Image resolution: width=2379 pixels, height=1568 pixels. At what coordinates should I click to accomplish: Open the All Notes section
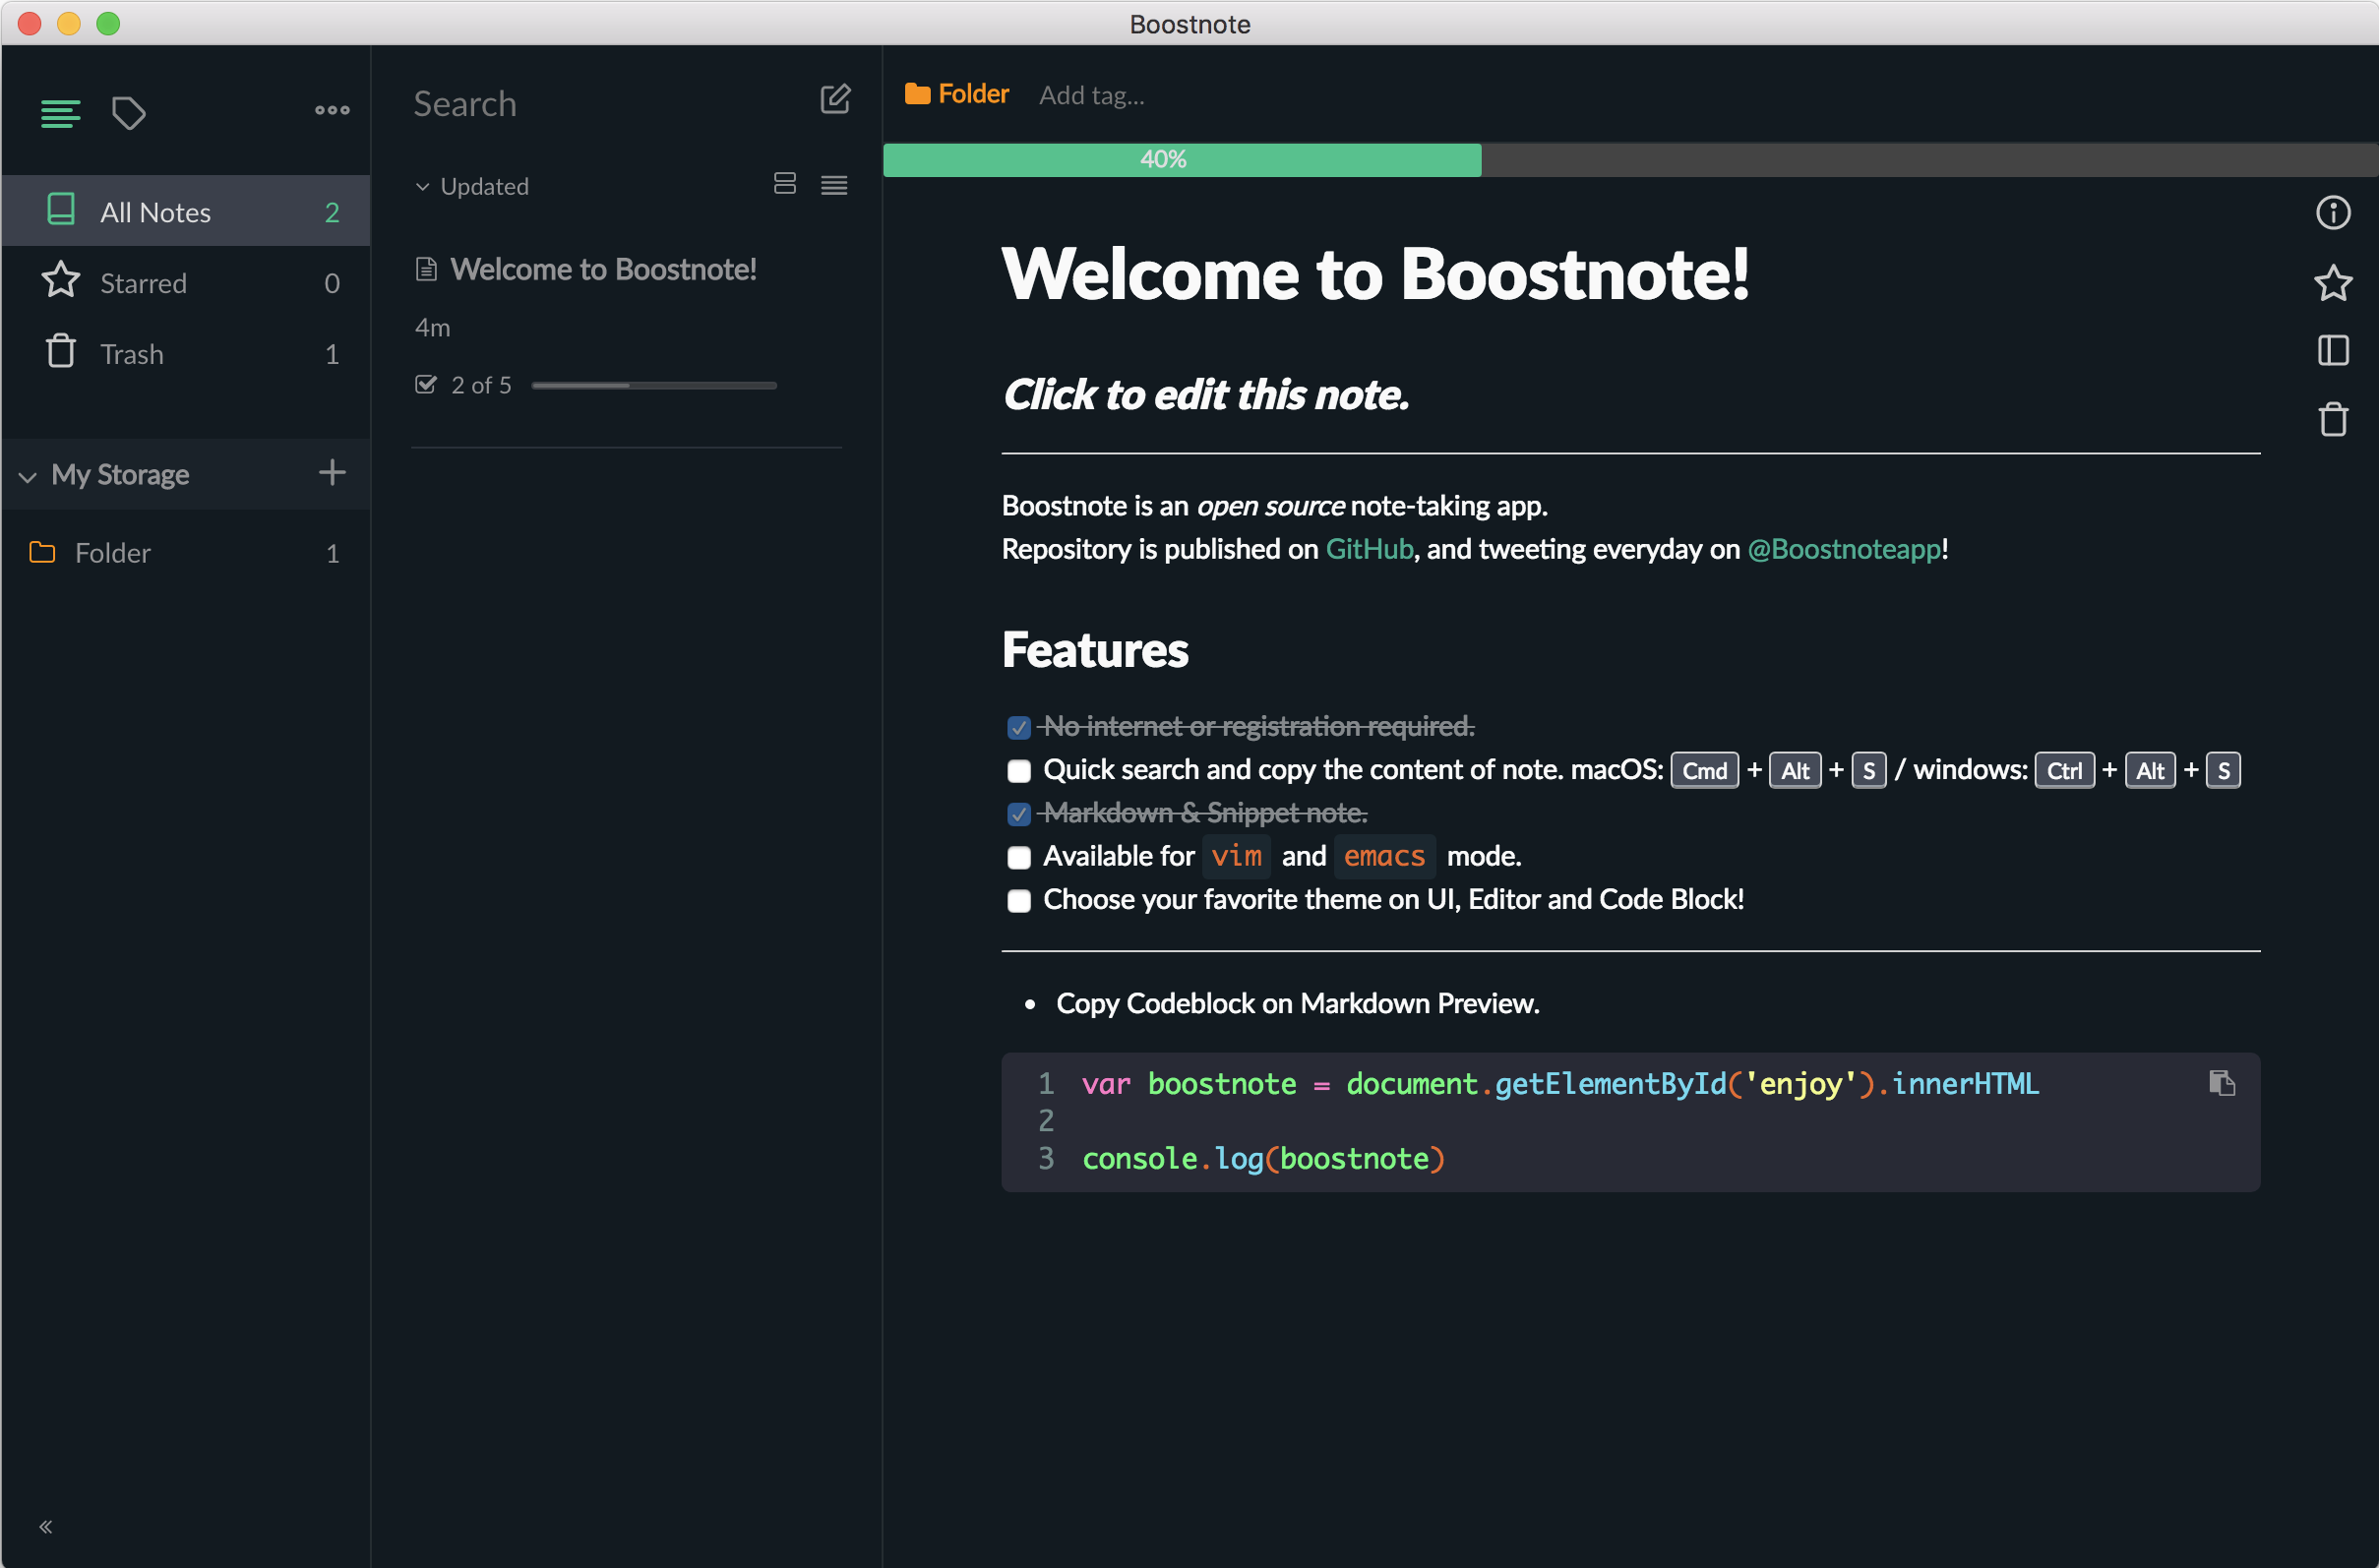[155, 211]
